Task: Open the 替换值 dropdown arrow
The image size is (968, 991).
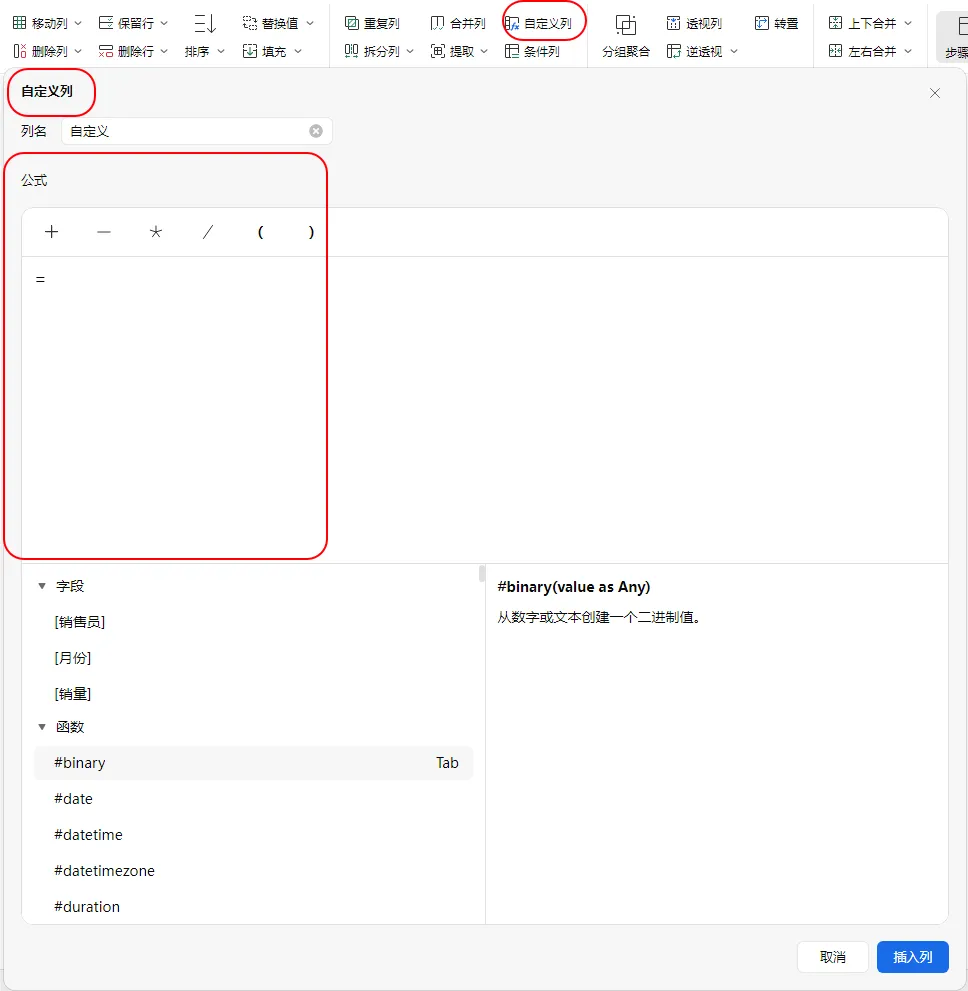Action: [x=310, y=23]
